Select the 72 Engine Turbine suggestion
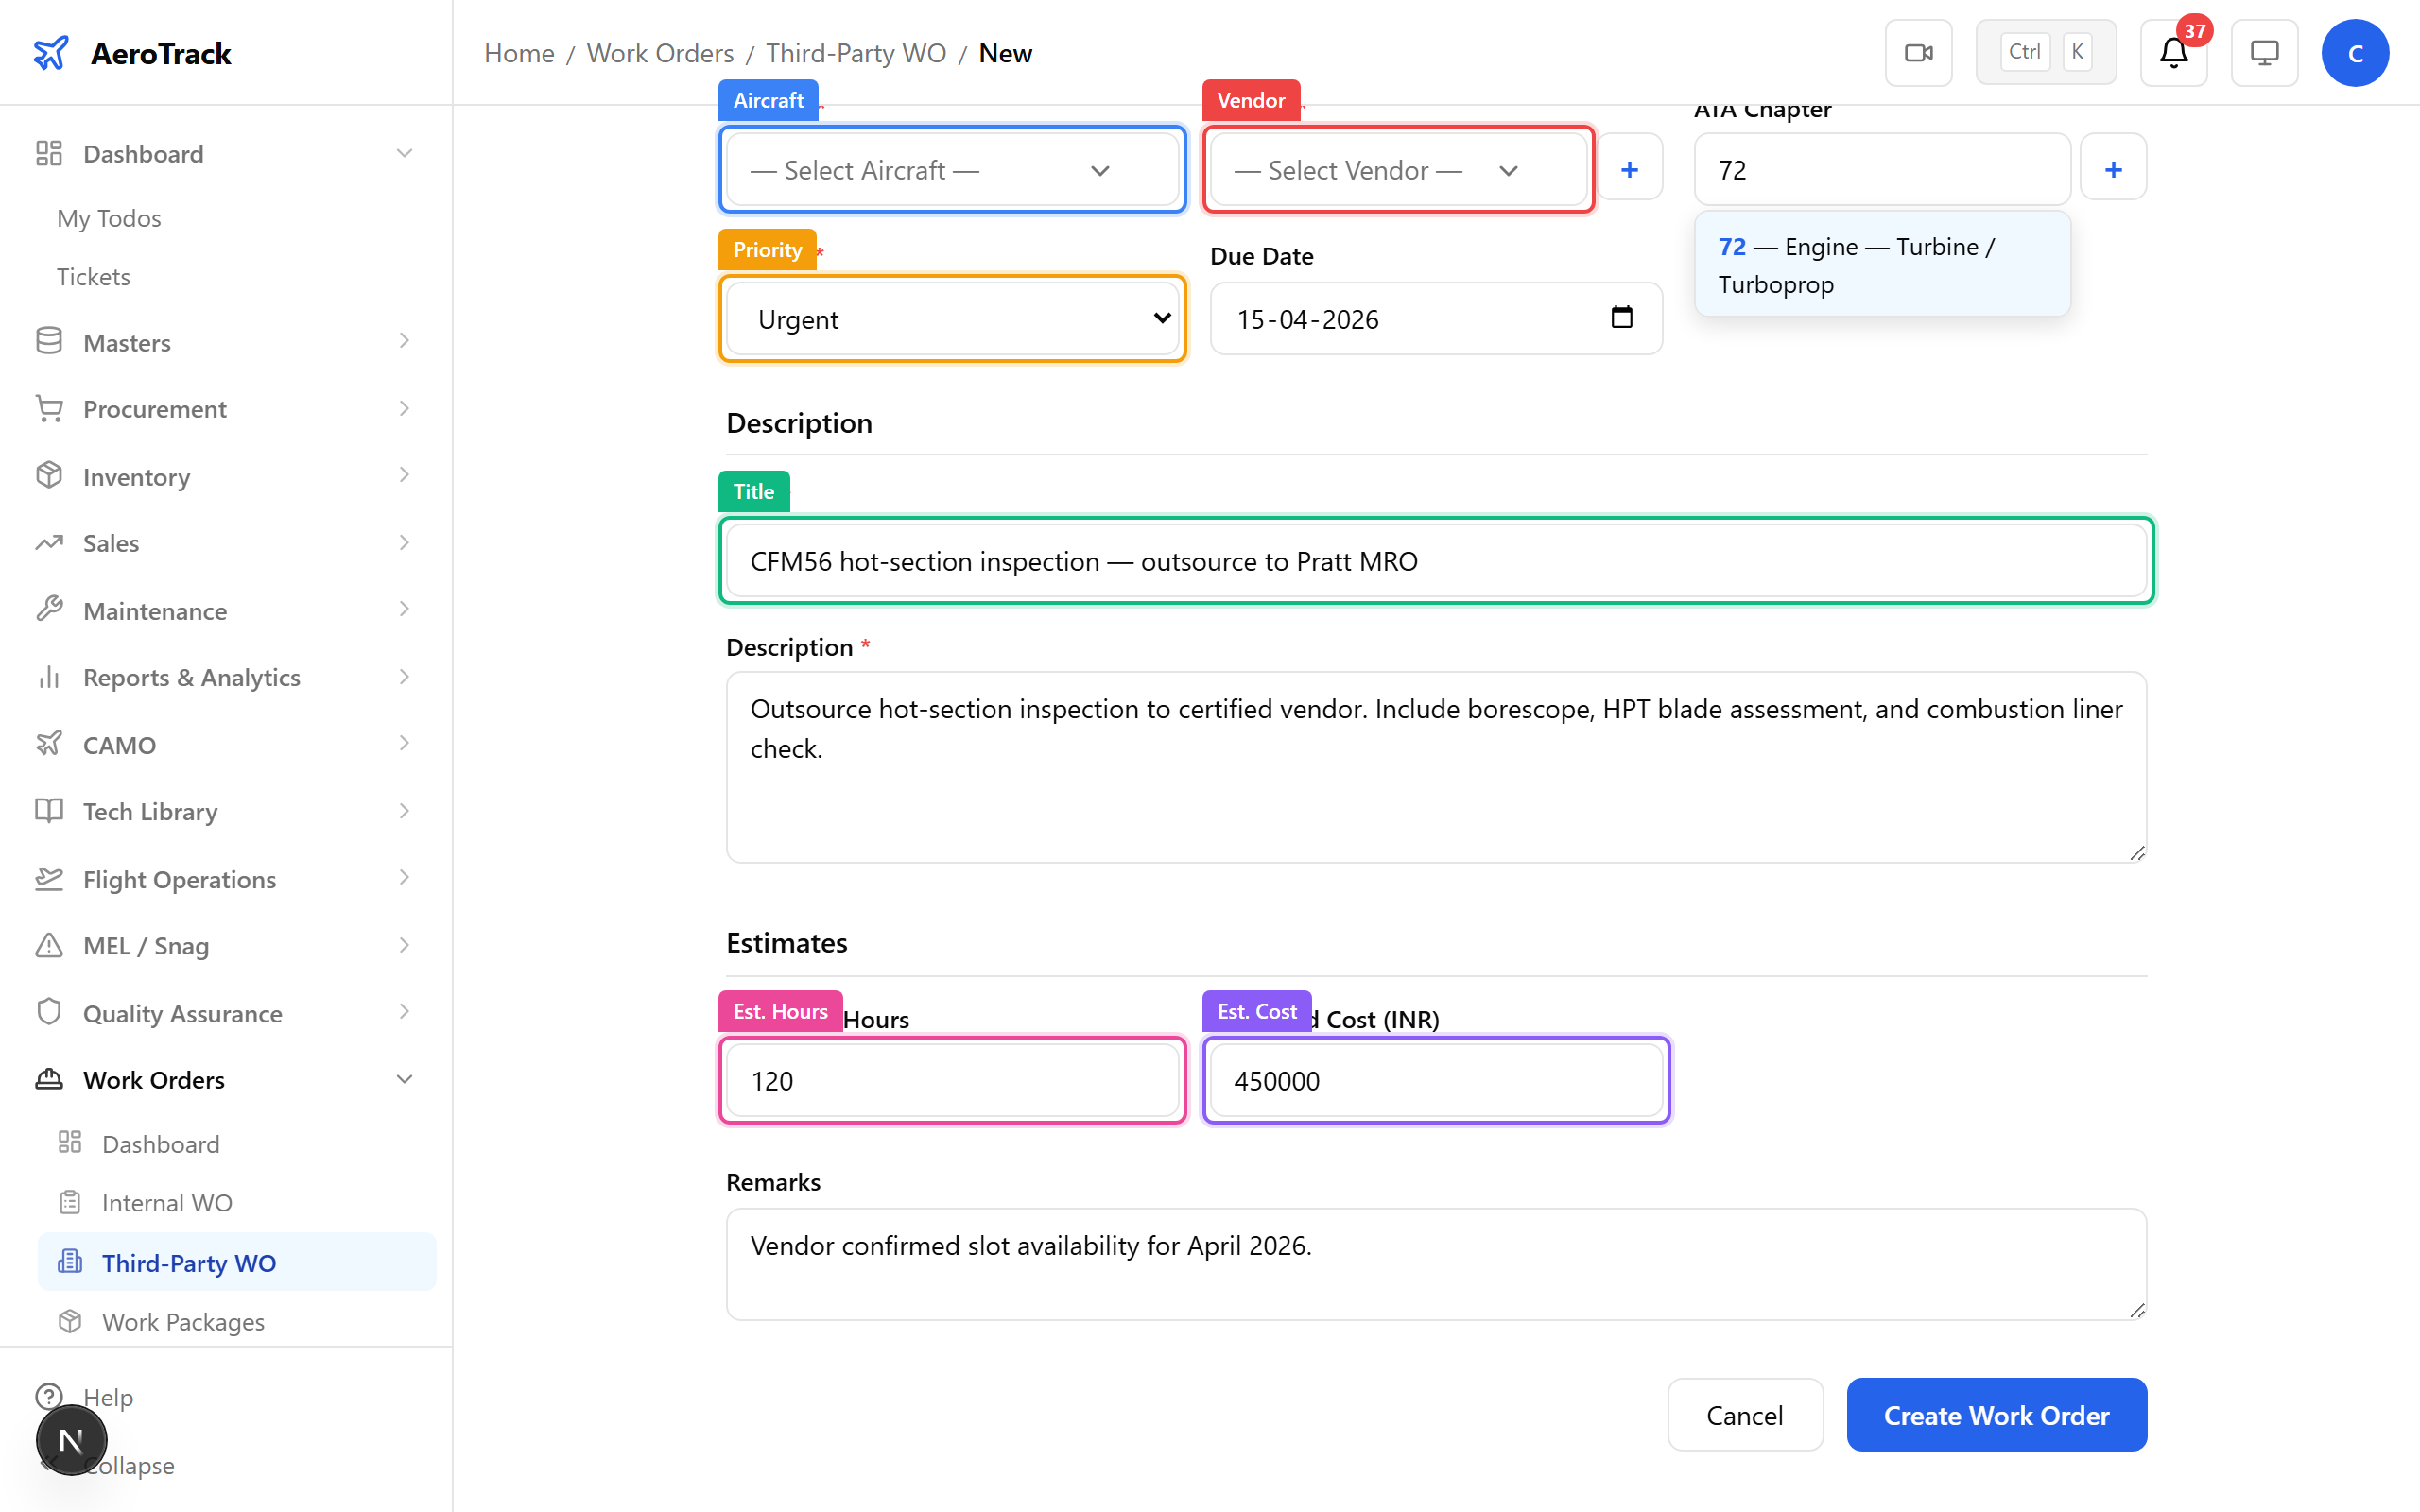The image size is (2420, 1512). (1880, 265)
